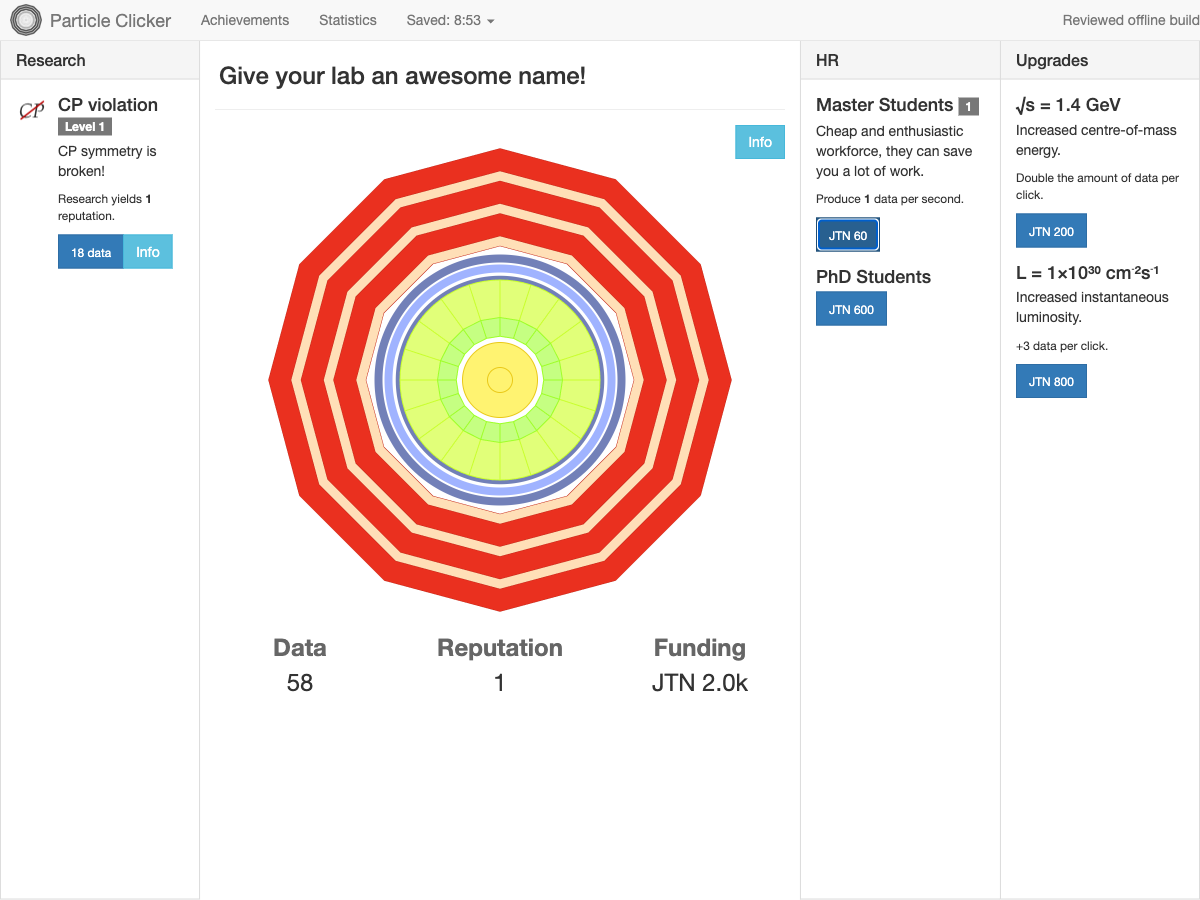This screenshot has height=900, width=1200.
Task: Click "+3 data per click." text
Action: tap(1062, 346)
